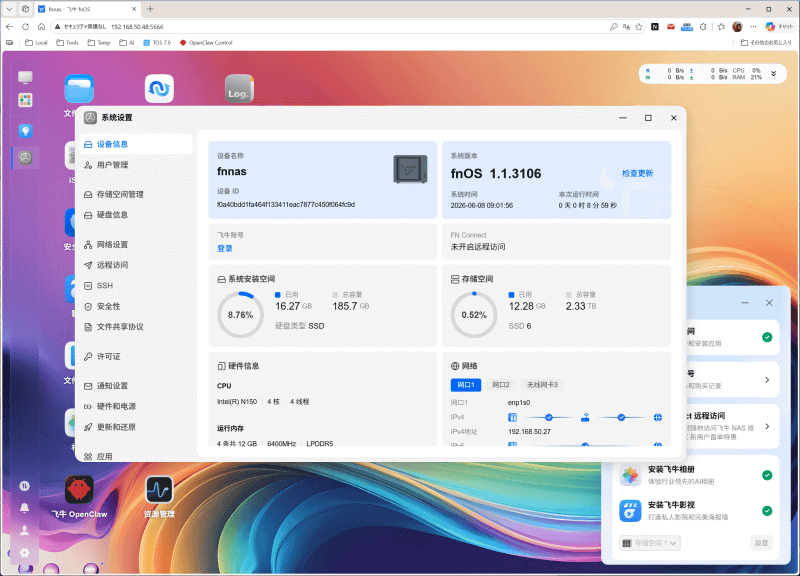
Task: Click the green check next to 安装飞牛相册
Action: pos(767,475)
